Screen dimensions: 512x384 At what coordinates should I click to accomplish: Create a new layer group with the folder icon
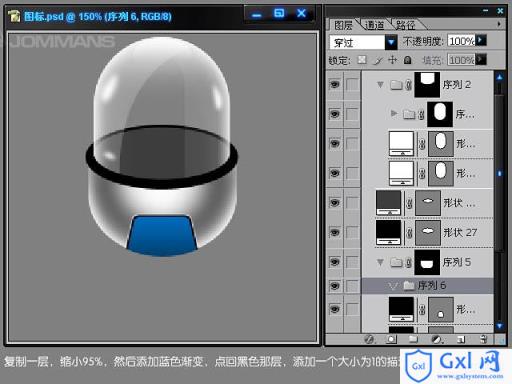click(x=413, y=339)
